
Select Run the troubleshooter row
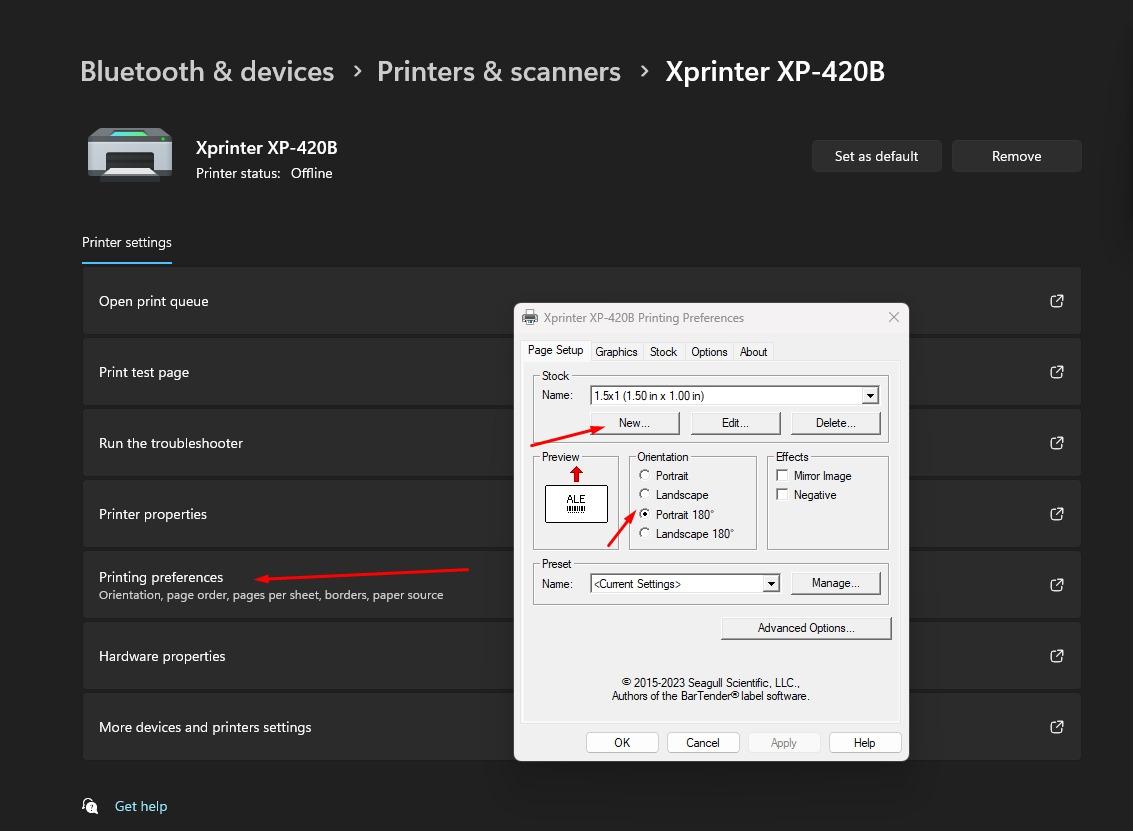(582, 442)
